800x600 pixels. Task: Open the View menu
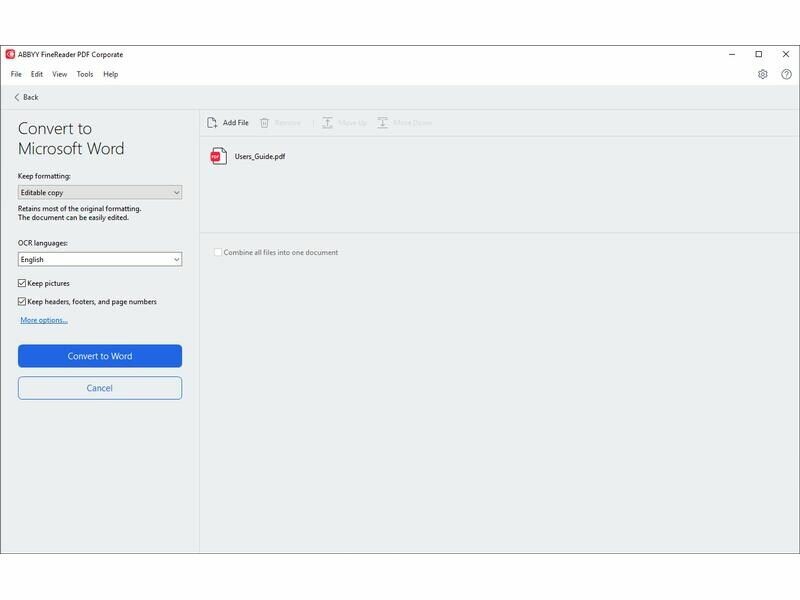60,74
